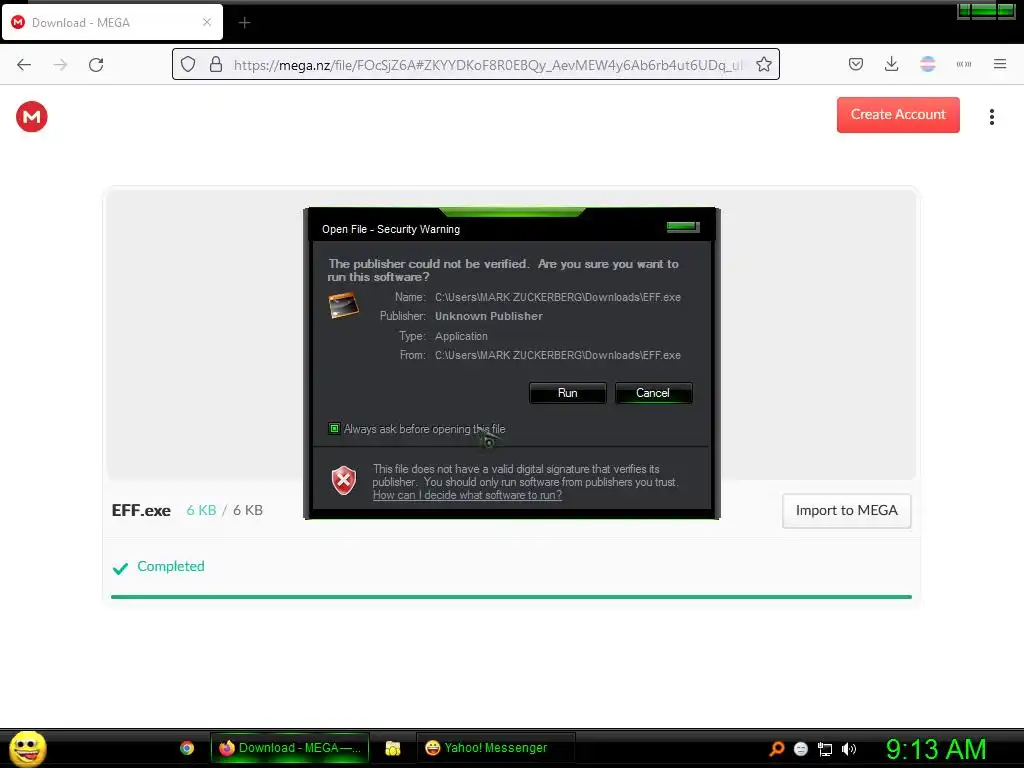Open a new browser tab

(x=244, y=23)
